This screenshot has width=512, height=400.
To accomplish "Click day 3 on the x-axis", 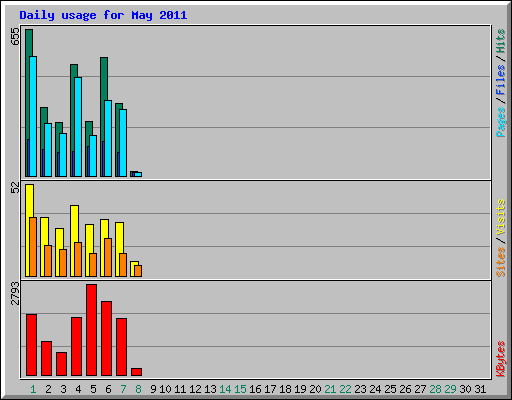I will click(x=63, y=389).
